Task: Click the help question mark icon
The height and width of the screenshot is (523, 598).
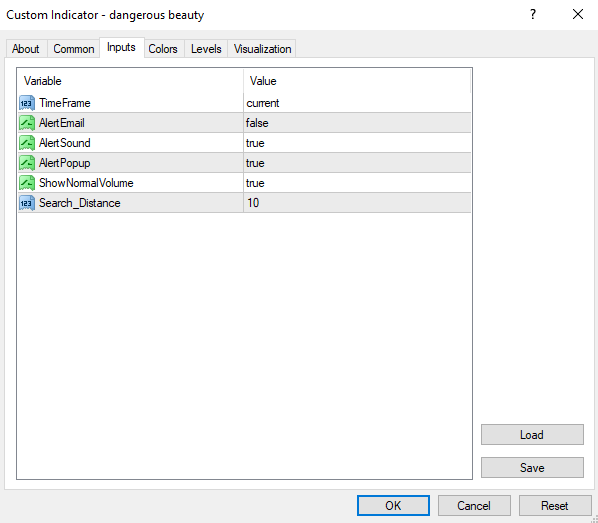Action: (533, 14)
